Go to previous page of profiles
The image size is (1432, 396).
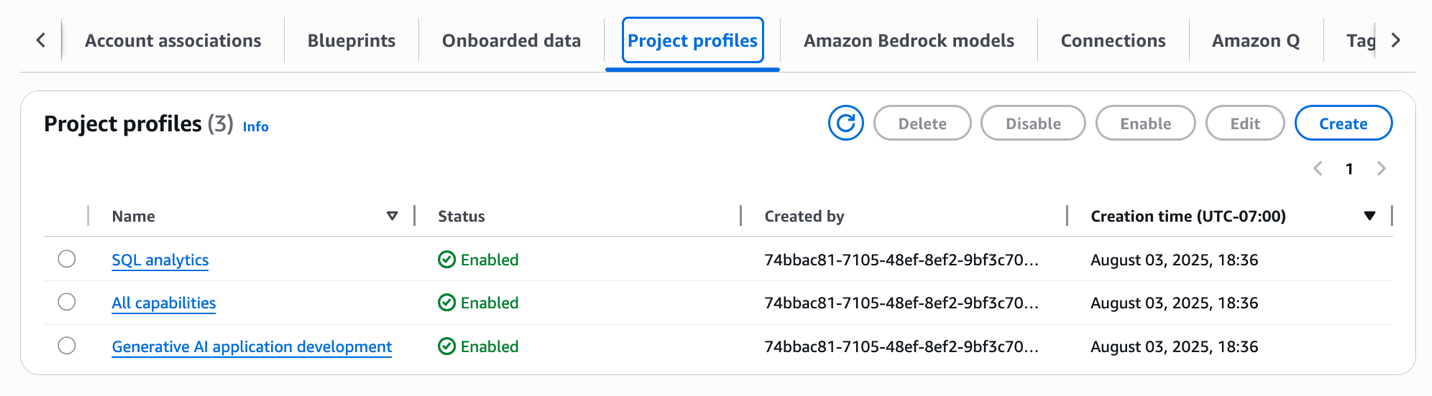pyautogui.click(x=1318, y=169)
